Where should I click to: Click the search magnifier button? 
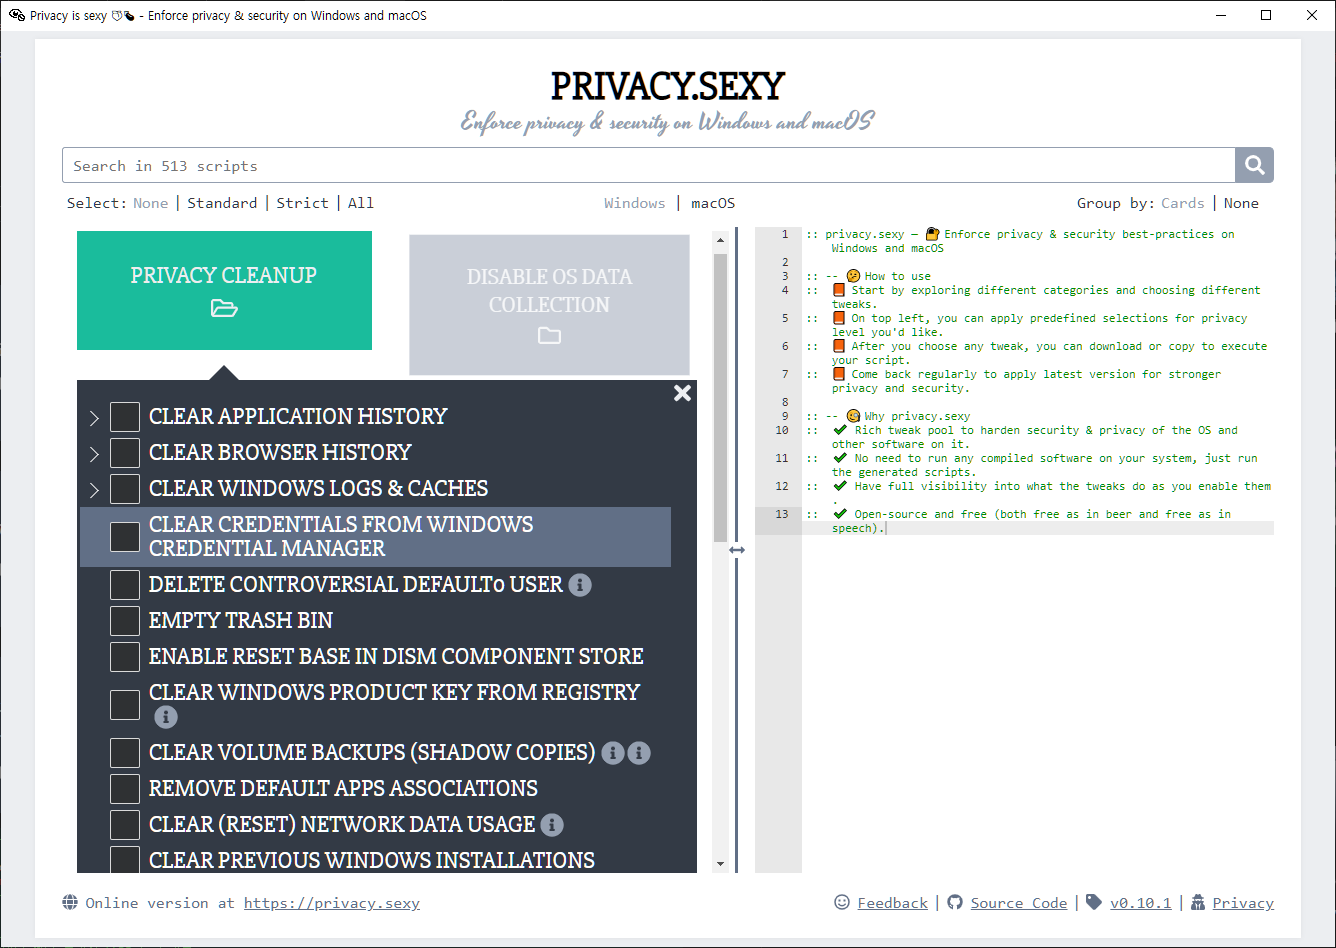coord(1254,165)
